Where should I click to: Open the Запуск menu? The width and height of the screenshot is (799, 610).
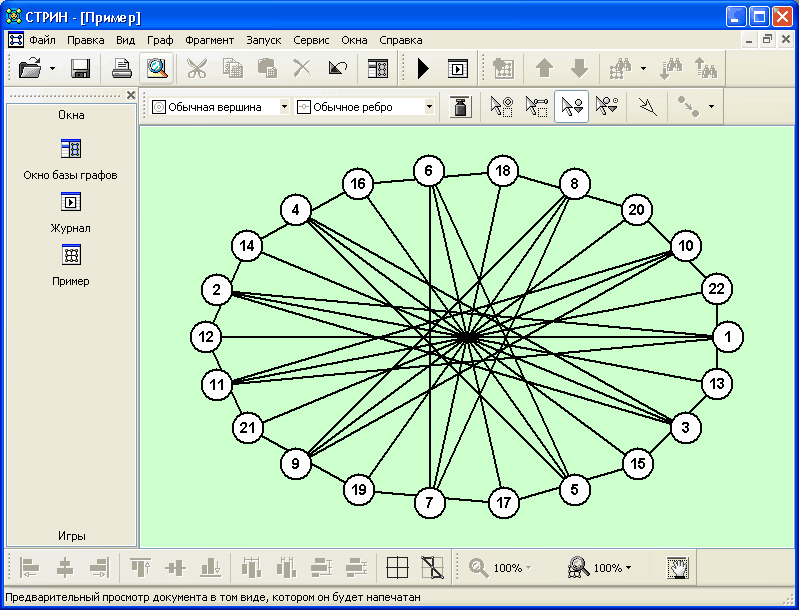[x=263, y=40]
